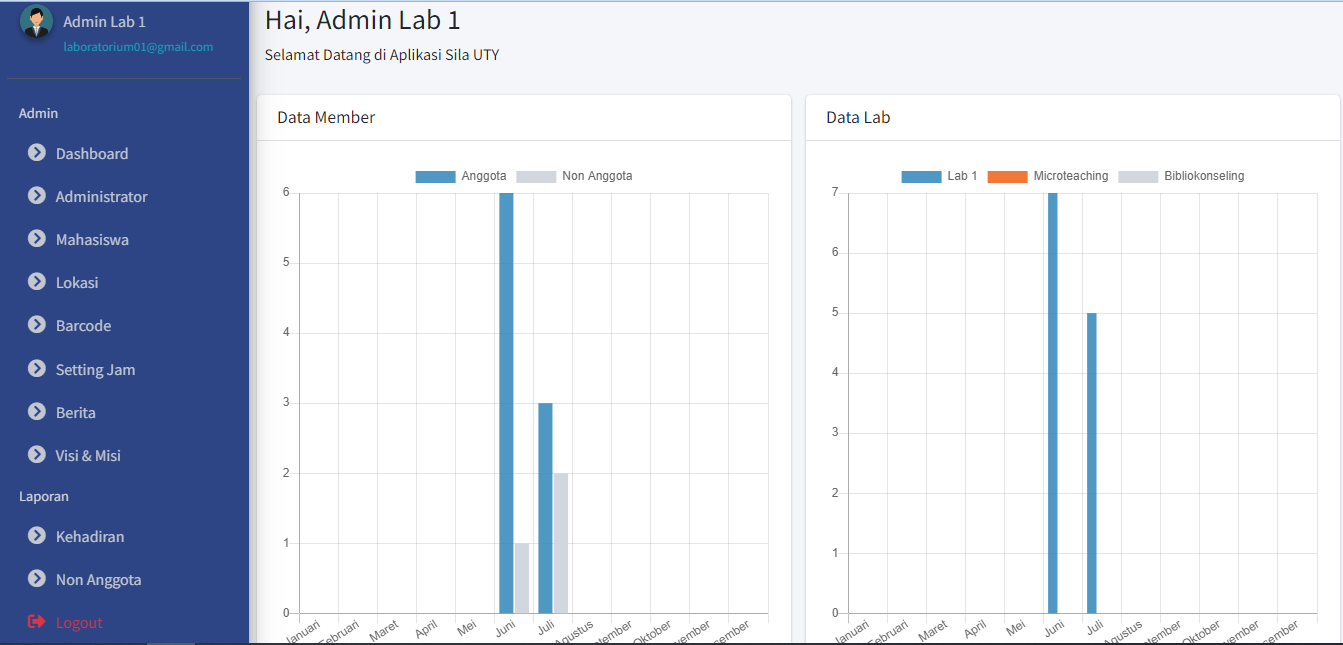Click the gray Bibliokonseling legend color box
The height and width of the screenshot is (645, 1343).
click(x=1137, y=176)
